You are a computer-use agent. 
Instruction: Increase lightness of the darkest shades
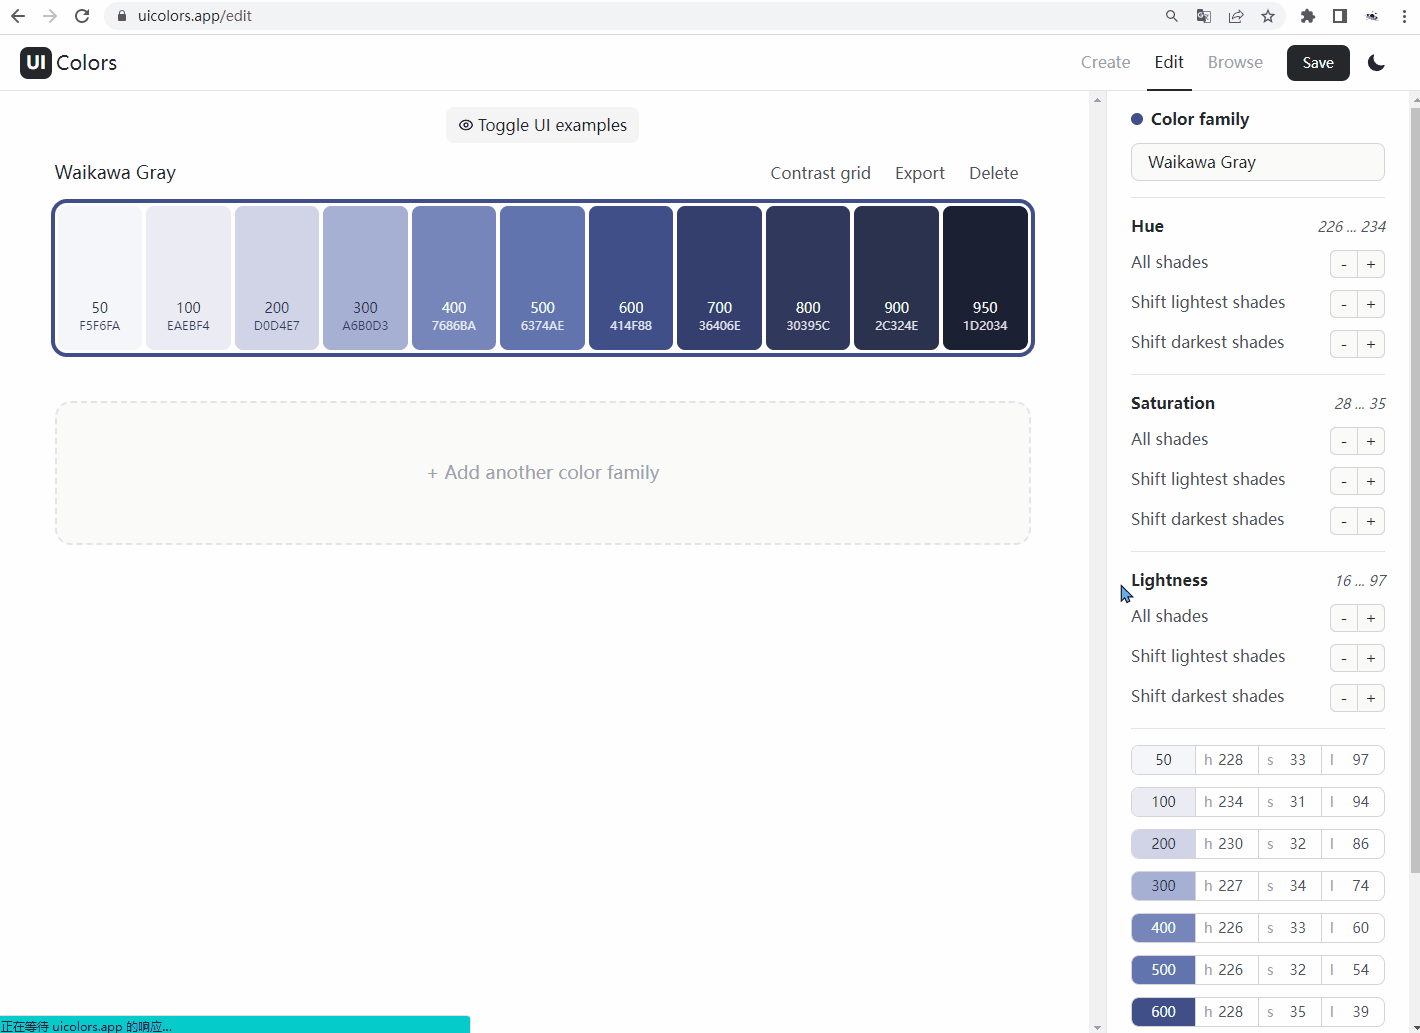1371,698
